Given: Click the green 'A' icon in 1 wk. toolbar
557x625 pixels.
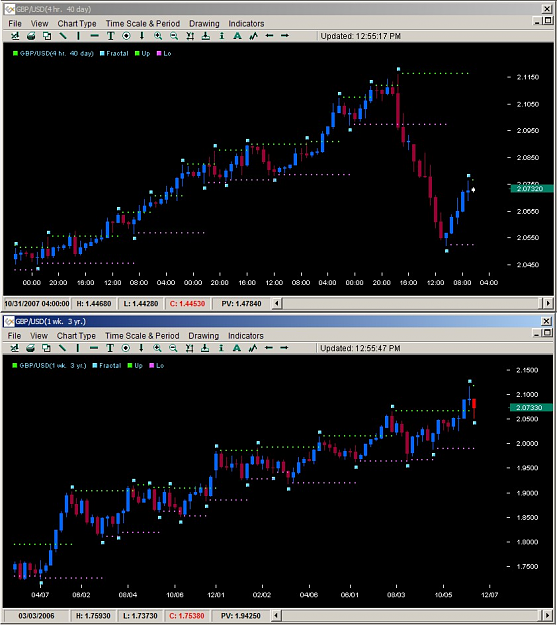Looking at the screenshot, I should tap(237, 348).
